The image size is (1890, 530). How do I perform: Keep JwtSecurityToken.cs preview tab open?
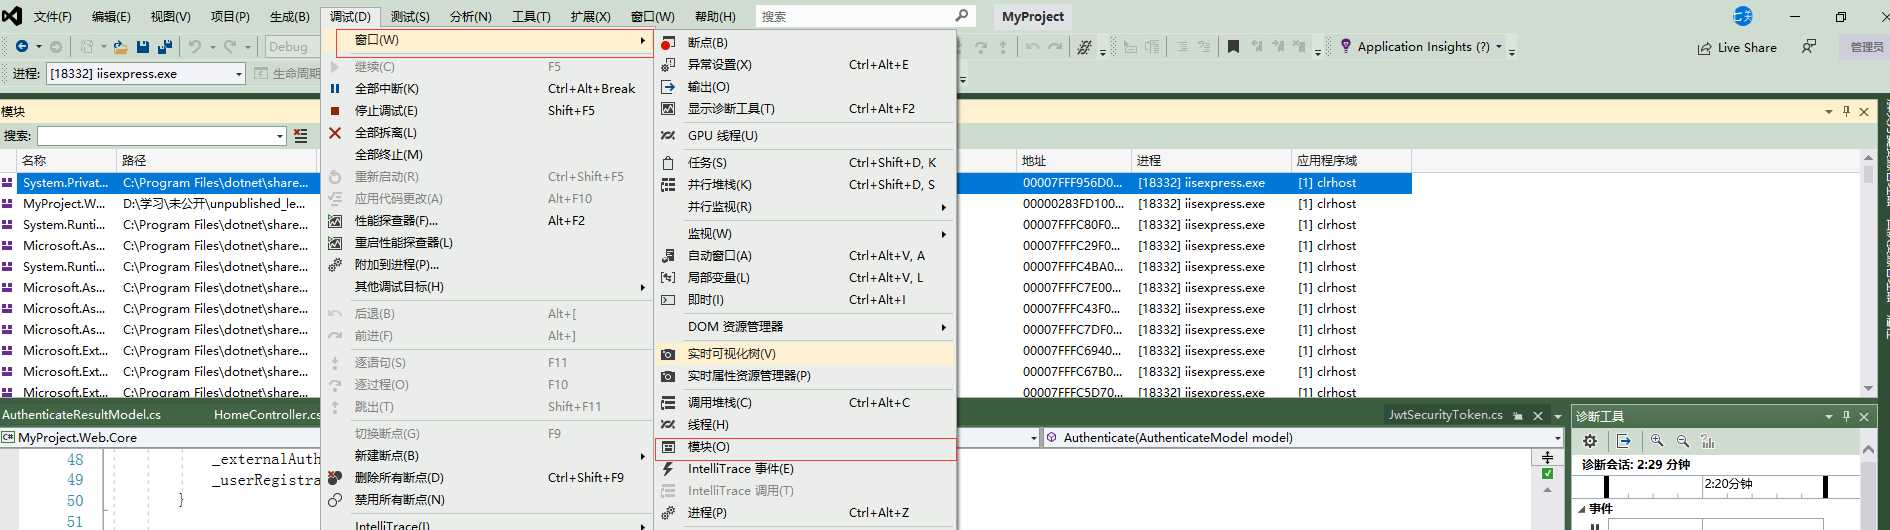1518,415
